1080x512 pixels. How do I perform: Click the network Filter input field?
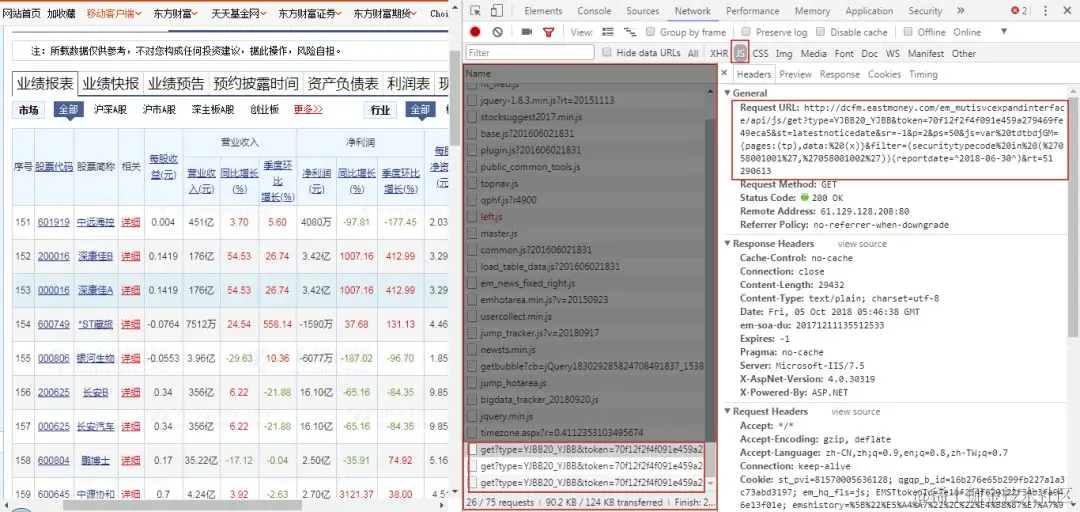530,52
